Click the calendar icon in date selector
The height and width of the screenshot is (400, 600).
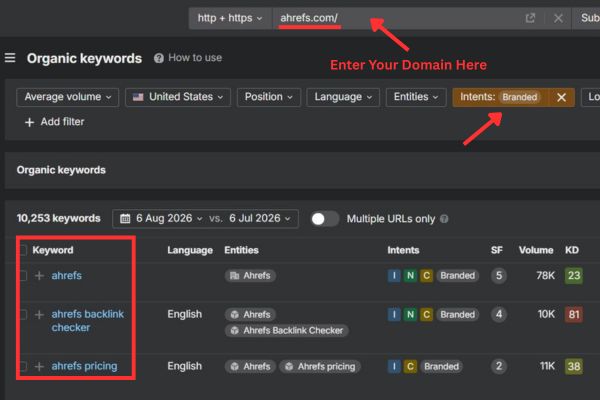click(x=125, y=219)
